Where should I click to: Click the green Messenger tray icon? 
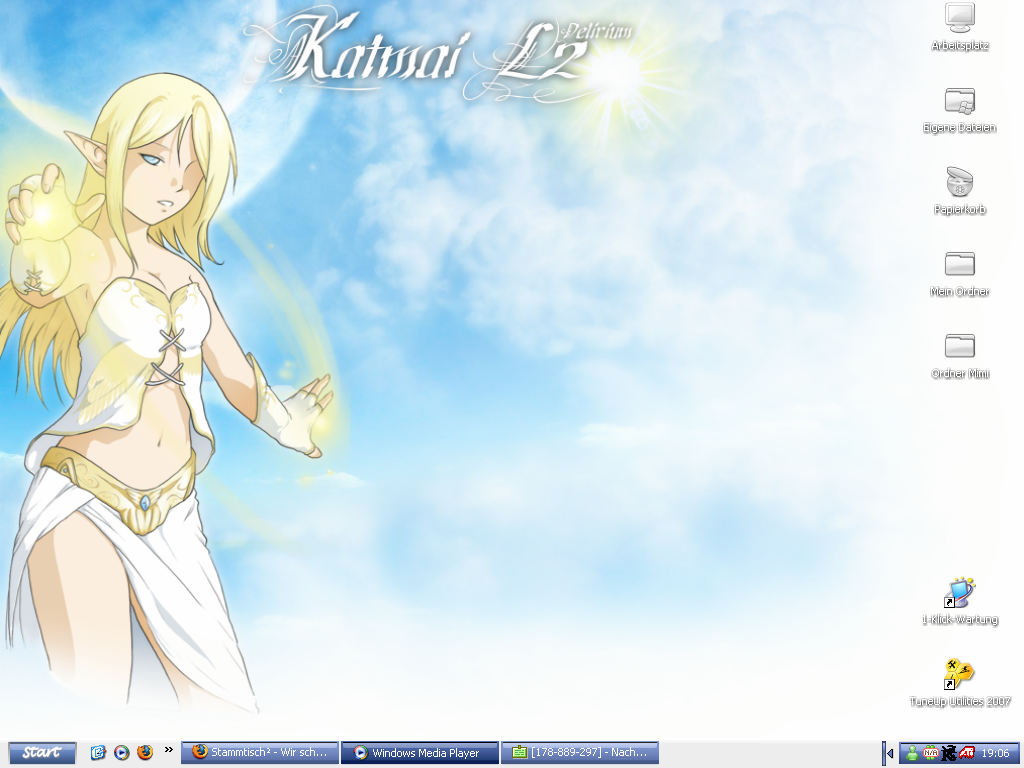coord(912,753)
